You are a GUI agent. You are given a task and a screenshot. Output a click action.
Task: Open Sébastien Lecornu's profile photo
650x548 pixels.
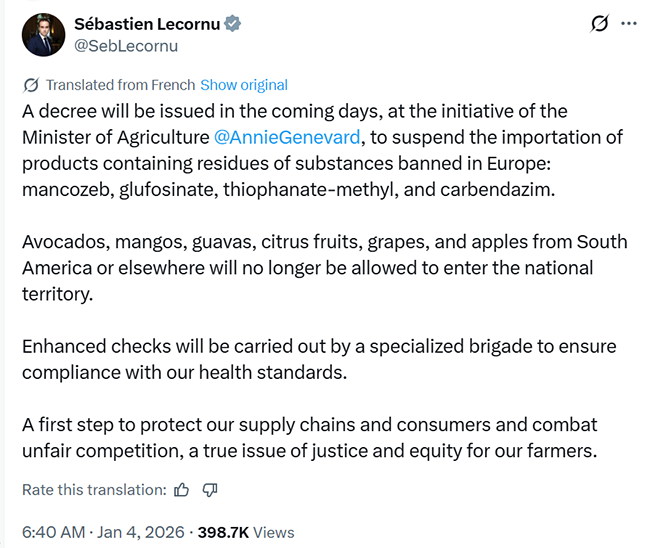coord(43,34)
